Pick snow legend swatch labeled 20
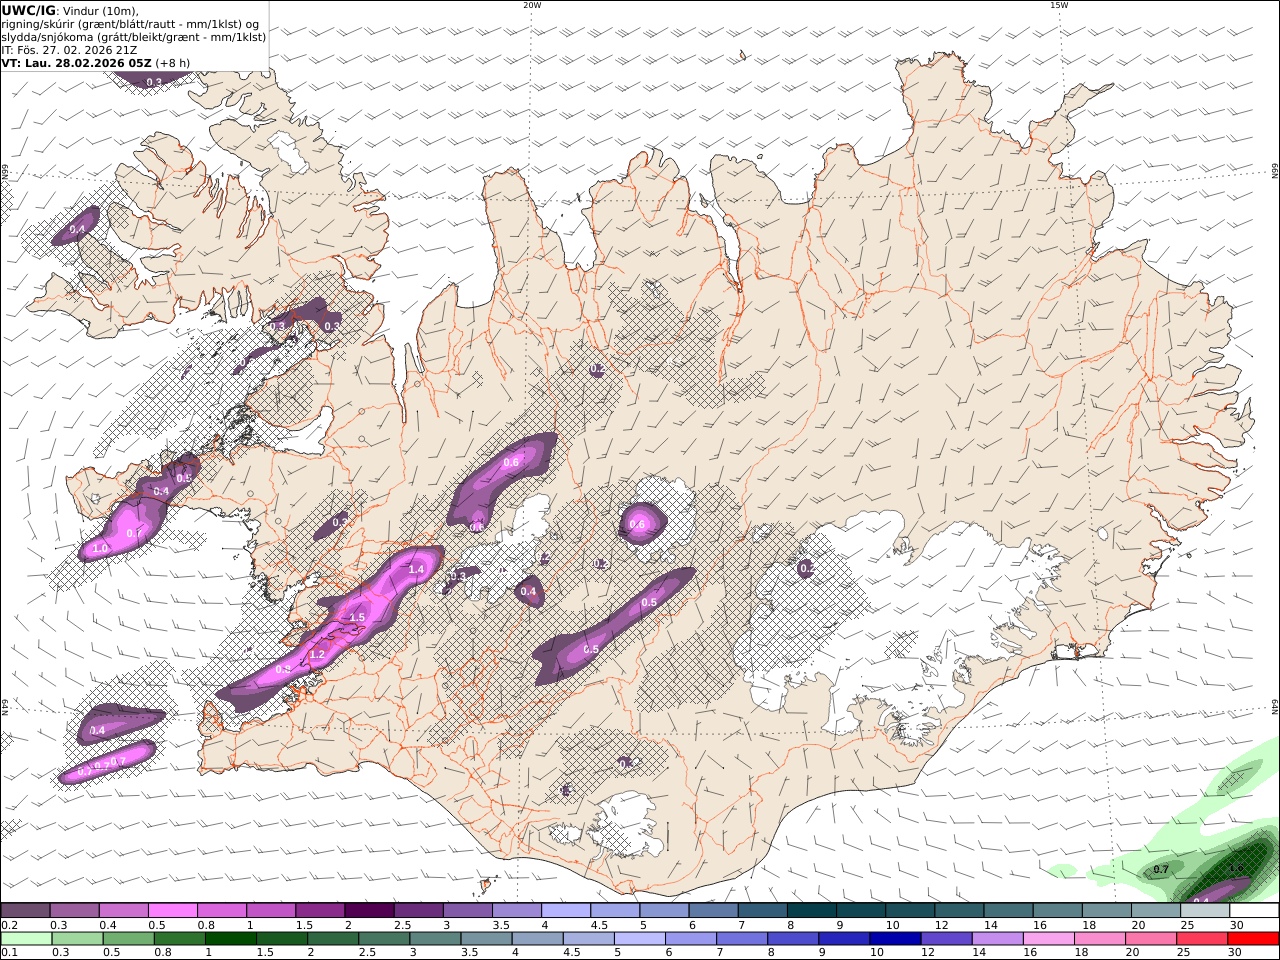1280x960 pixels. [1157, 911]
